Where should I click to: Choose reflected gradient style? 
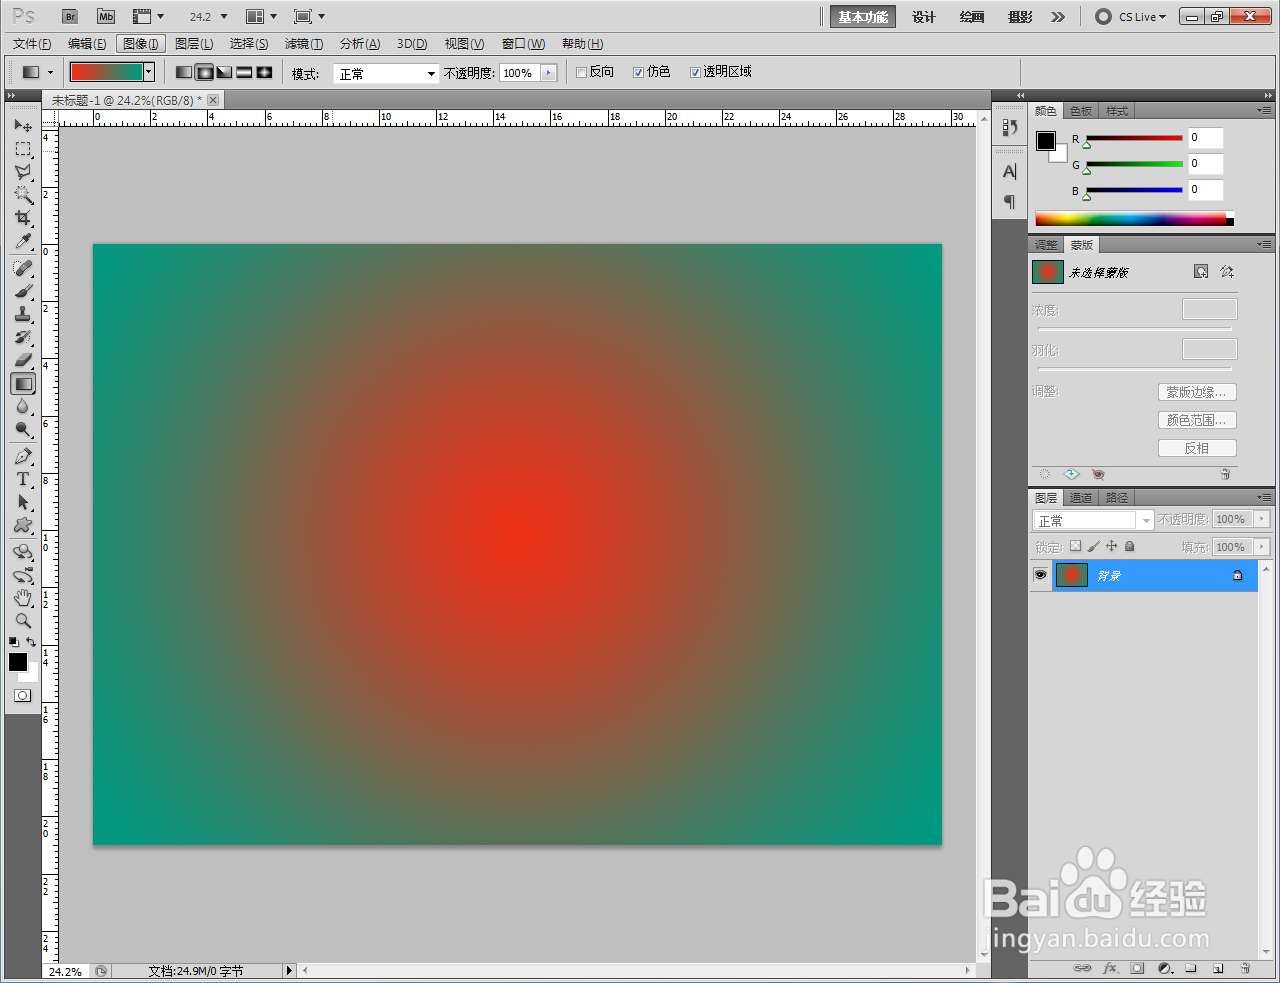coord(244,72)
